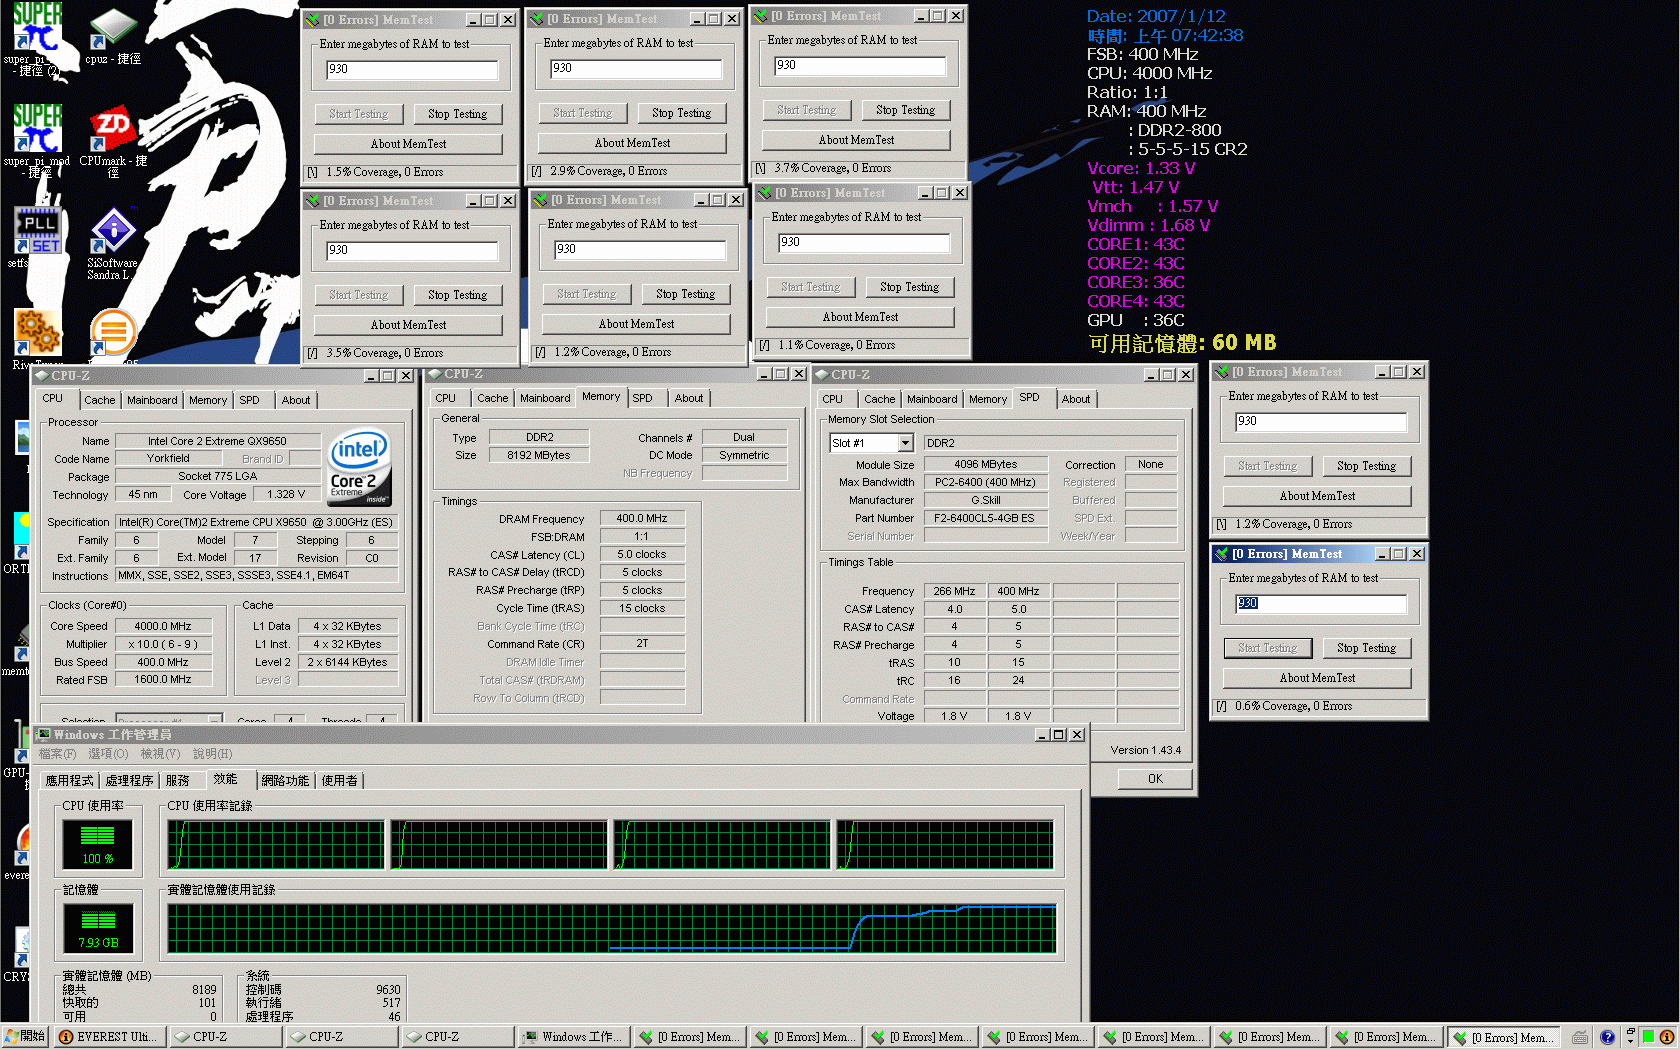Open the 檢視(V) menu in Task Manager

pos(160,754)
